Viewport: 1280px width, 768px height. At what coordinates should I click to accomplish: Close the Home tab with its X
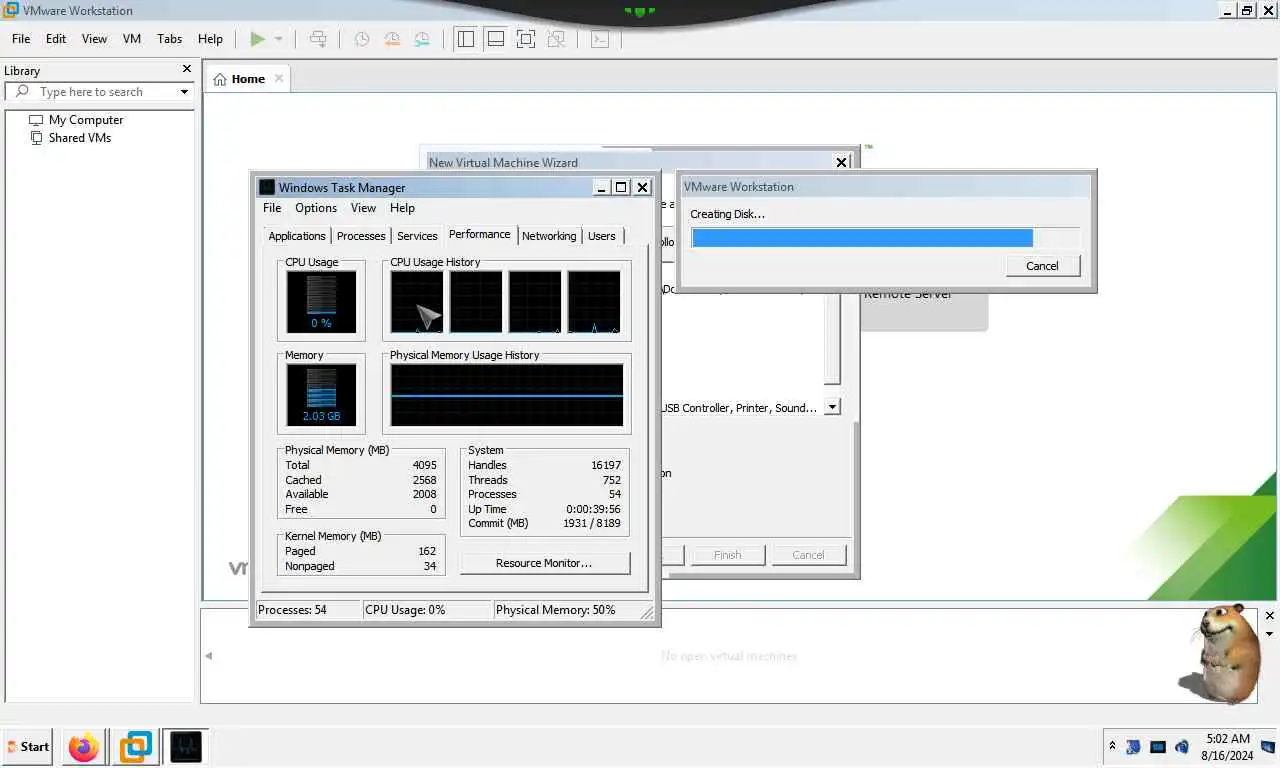click(279, 78)
